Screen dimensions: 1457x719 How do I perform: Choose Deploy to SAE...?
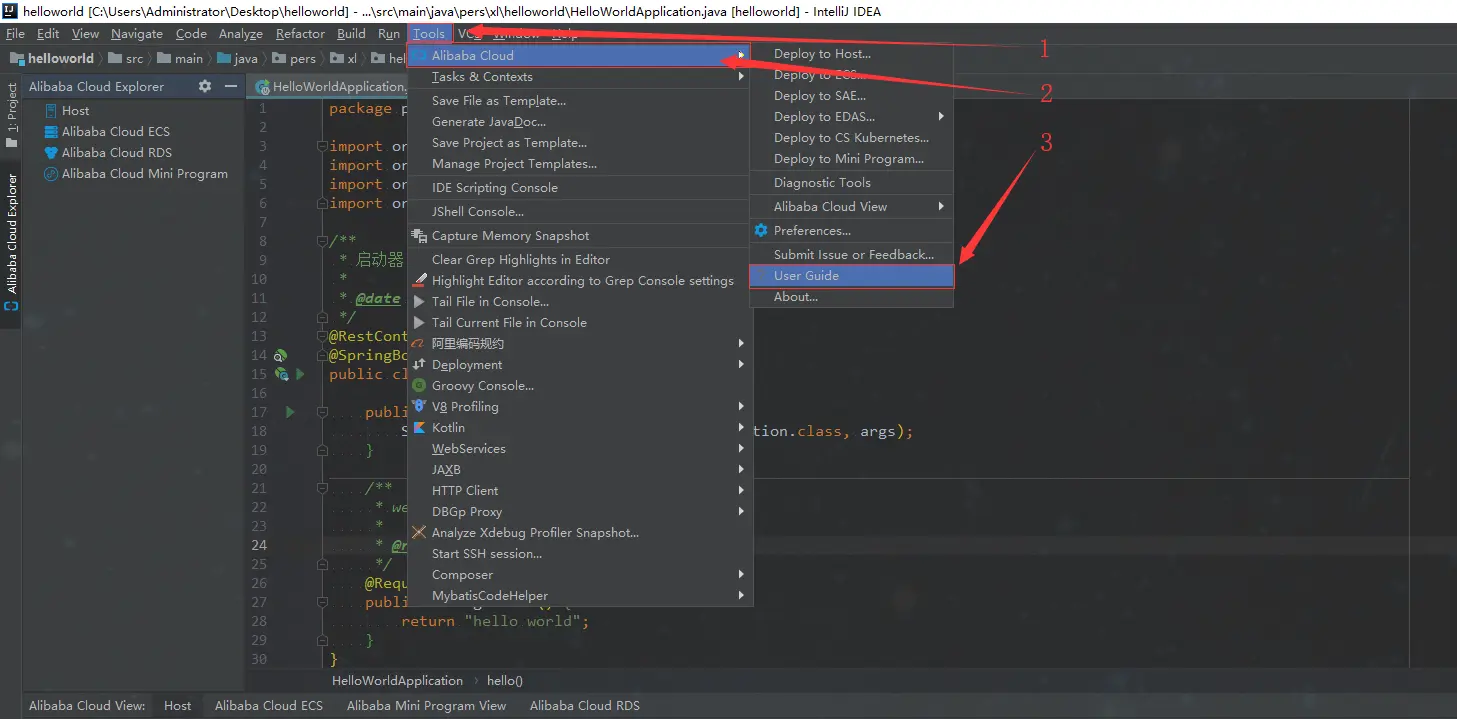pos(852,96)
